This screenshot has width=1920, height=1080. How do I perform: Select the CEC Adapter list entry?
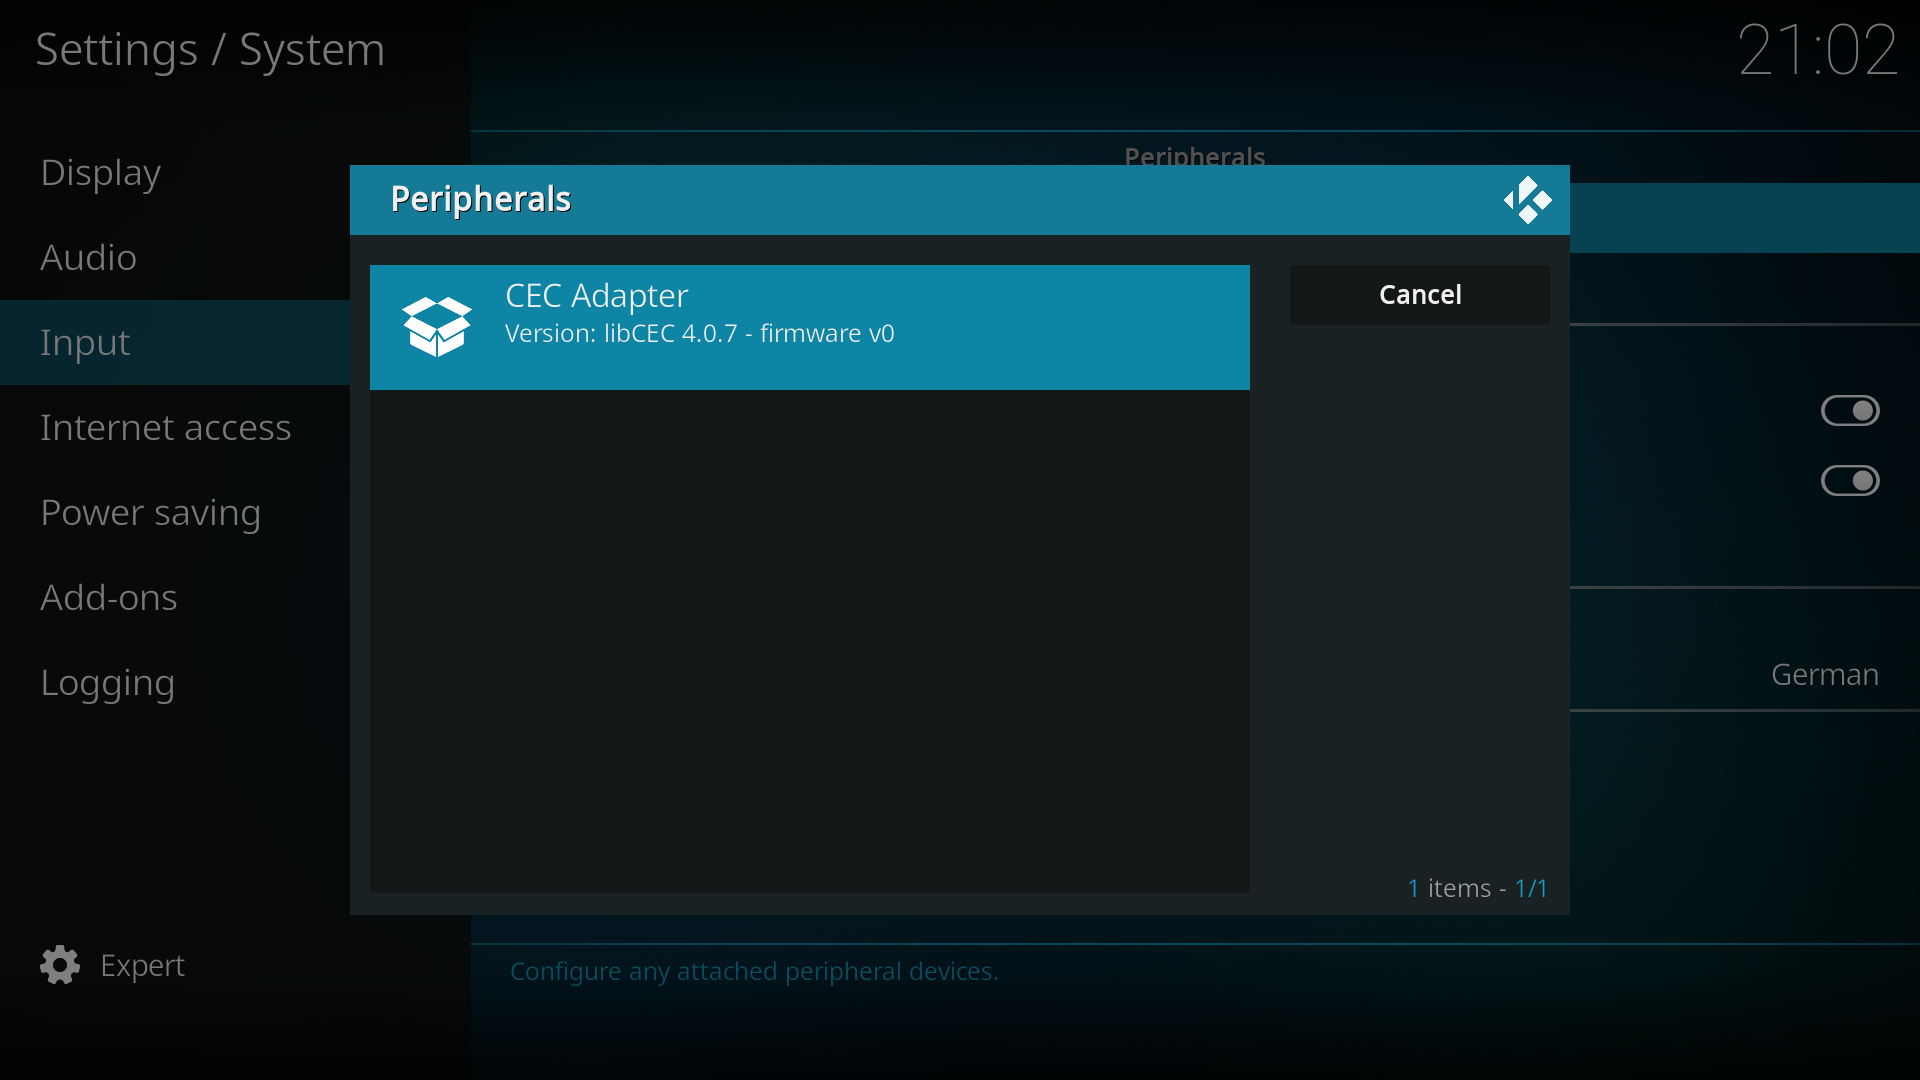click(x=810, y=327)
